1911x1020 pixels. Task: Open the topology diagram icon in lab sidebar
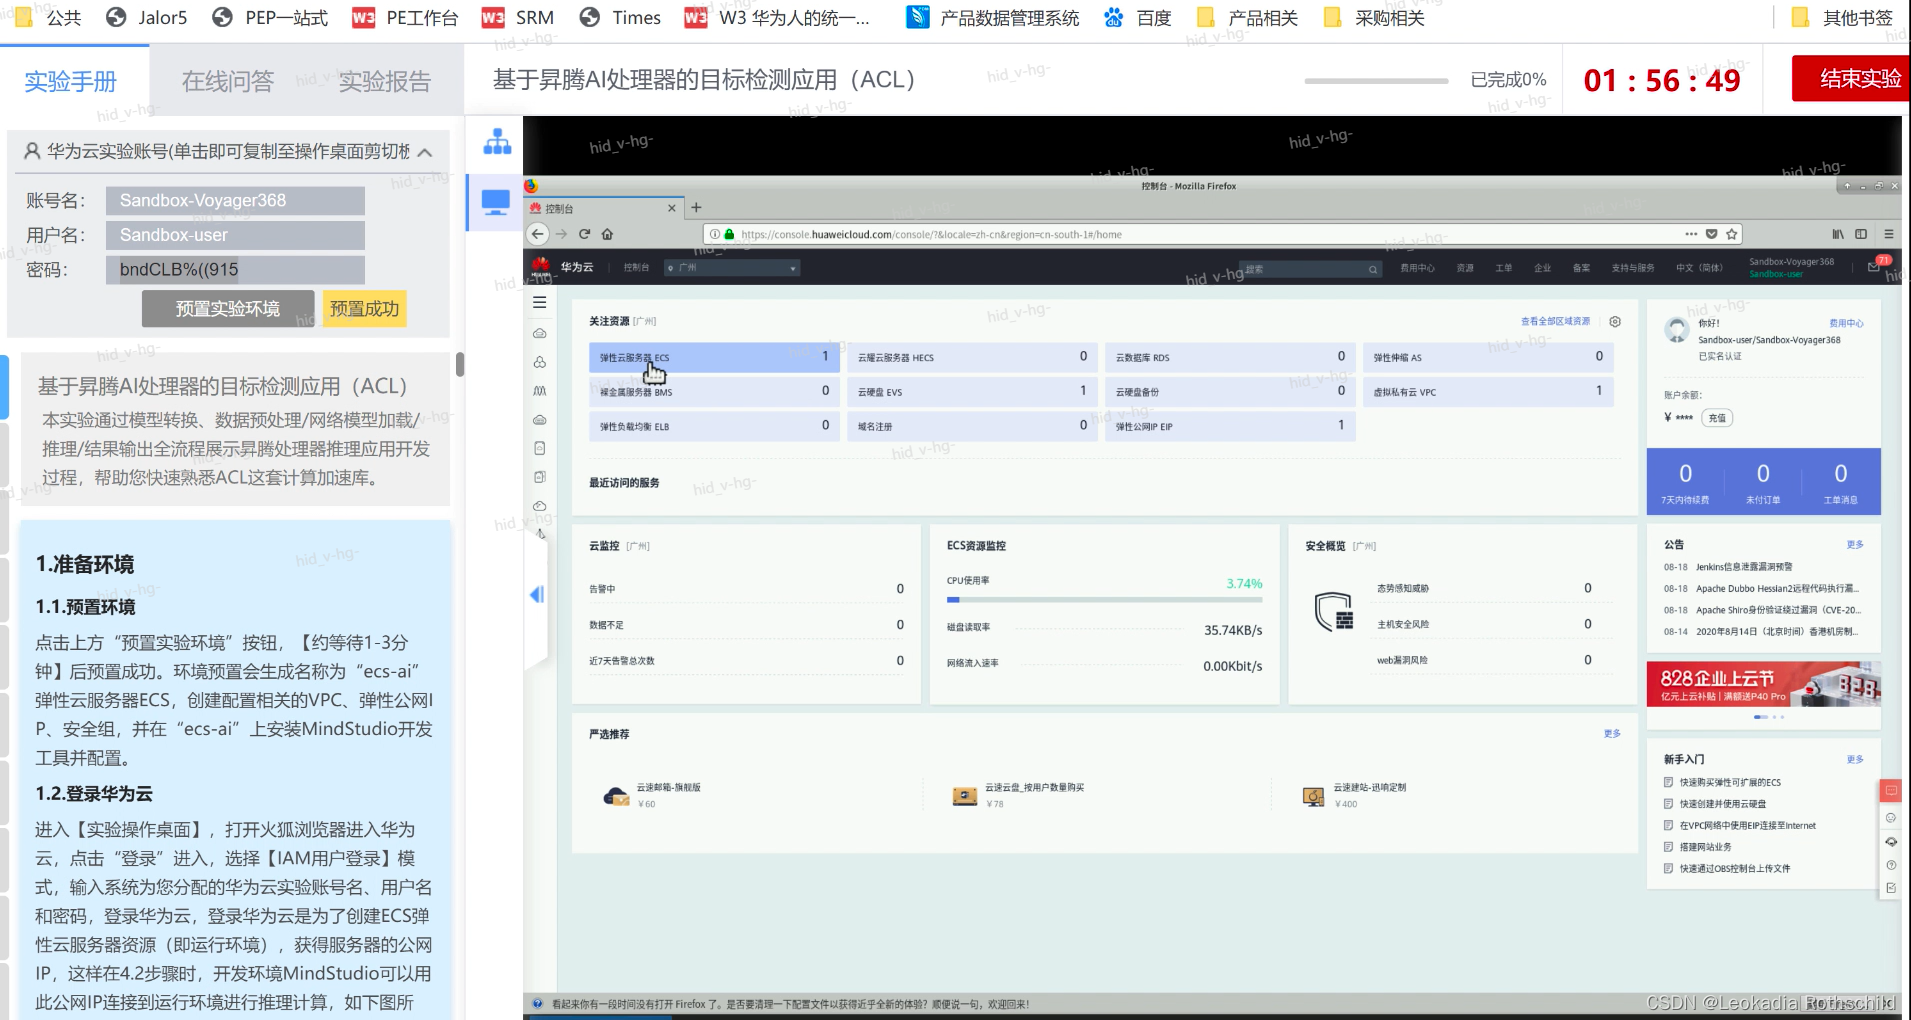pyautogui.click(x=497, y=142)
